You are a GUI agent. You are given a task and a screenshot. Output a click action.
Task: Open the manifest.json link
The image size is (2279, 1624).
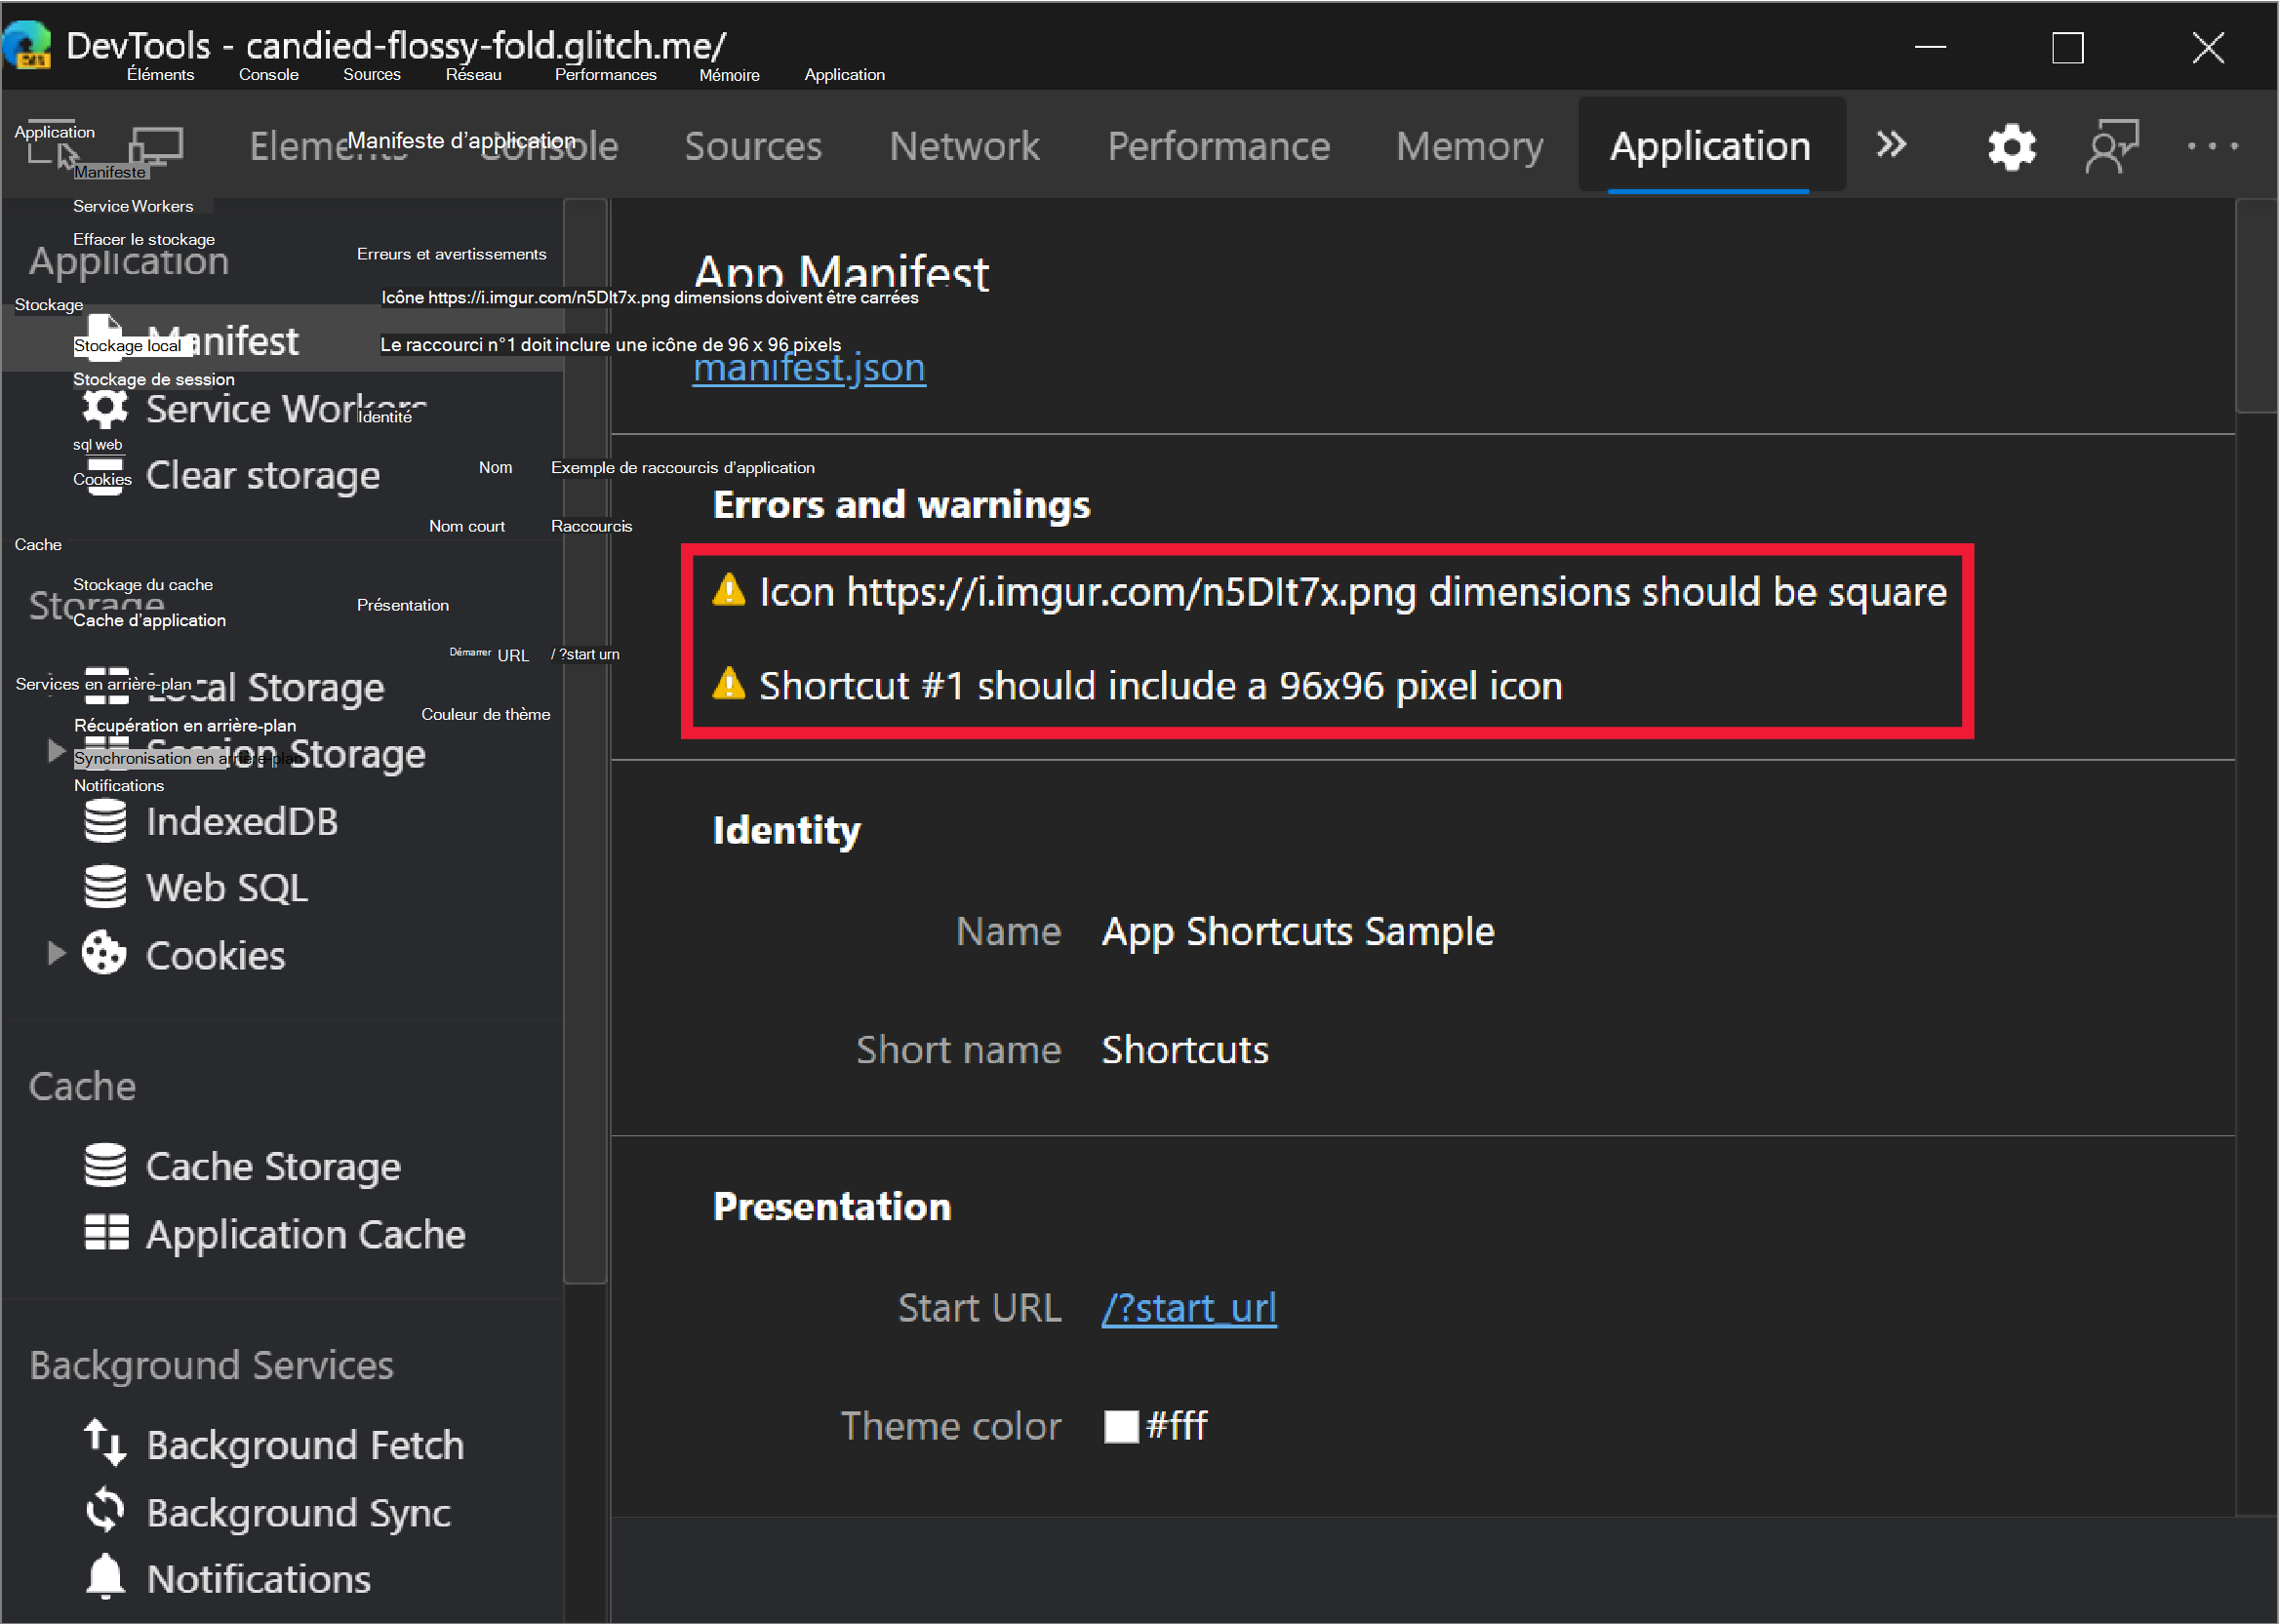click(808, 367)
